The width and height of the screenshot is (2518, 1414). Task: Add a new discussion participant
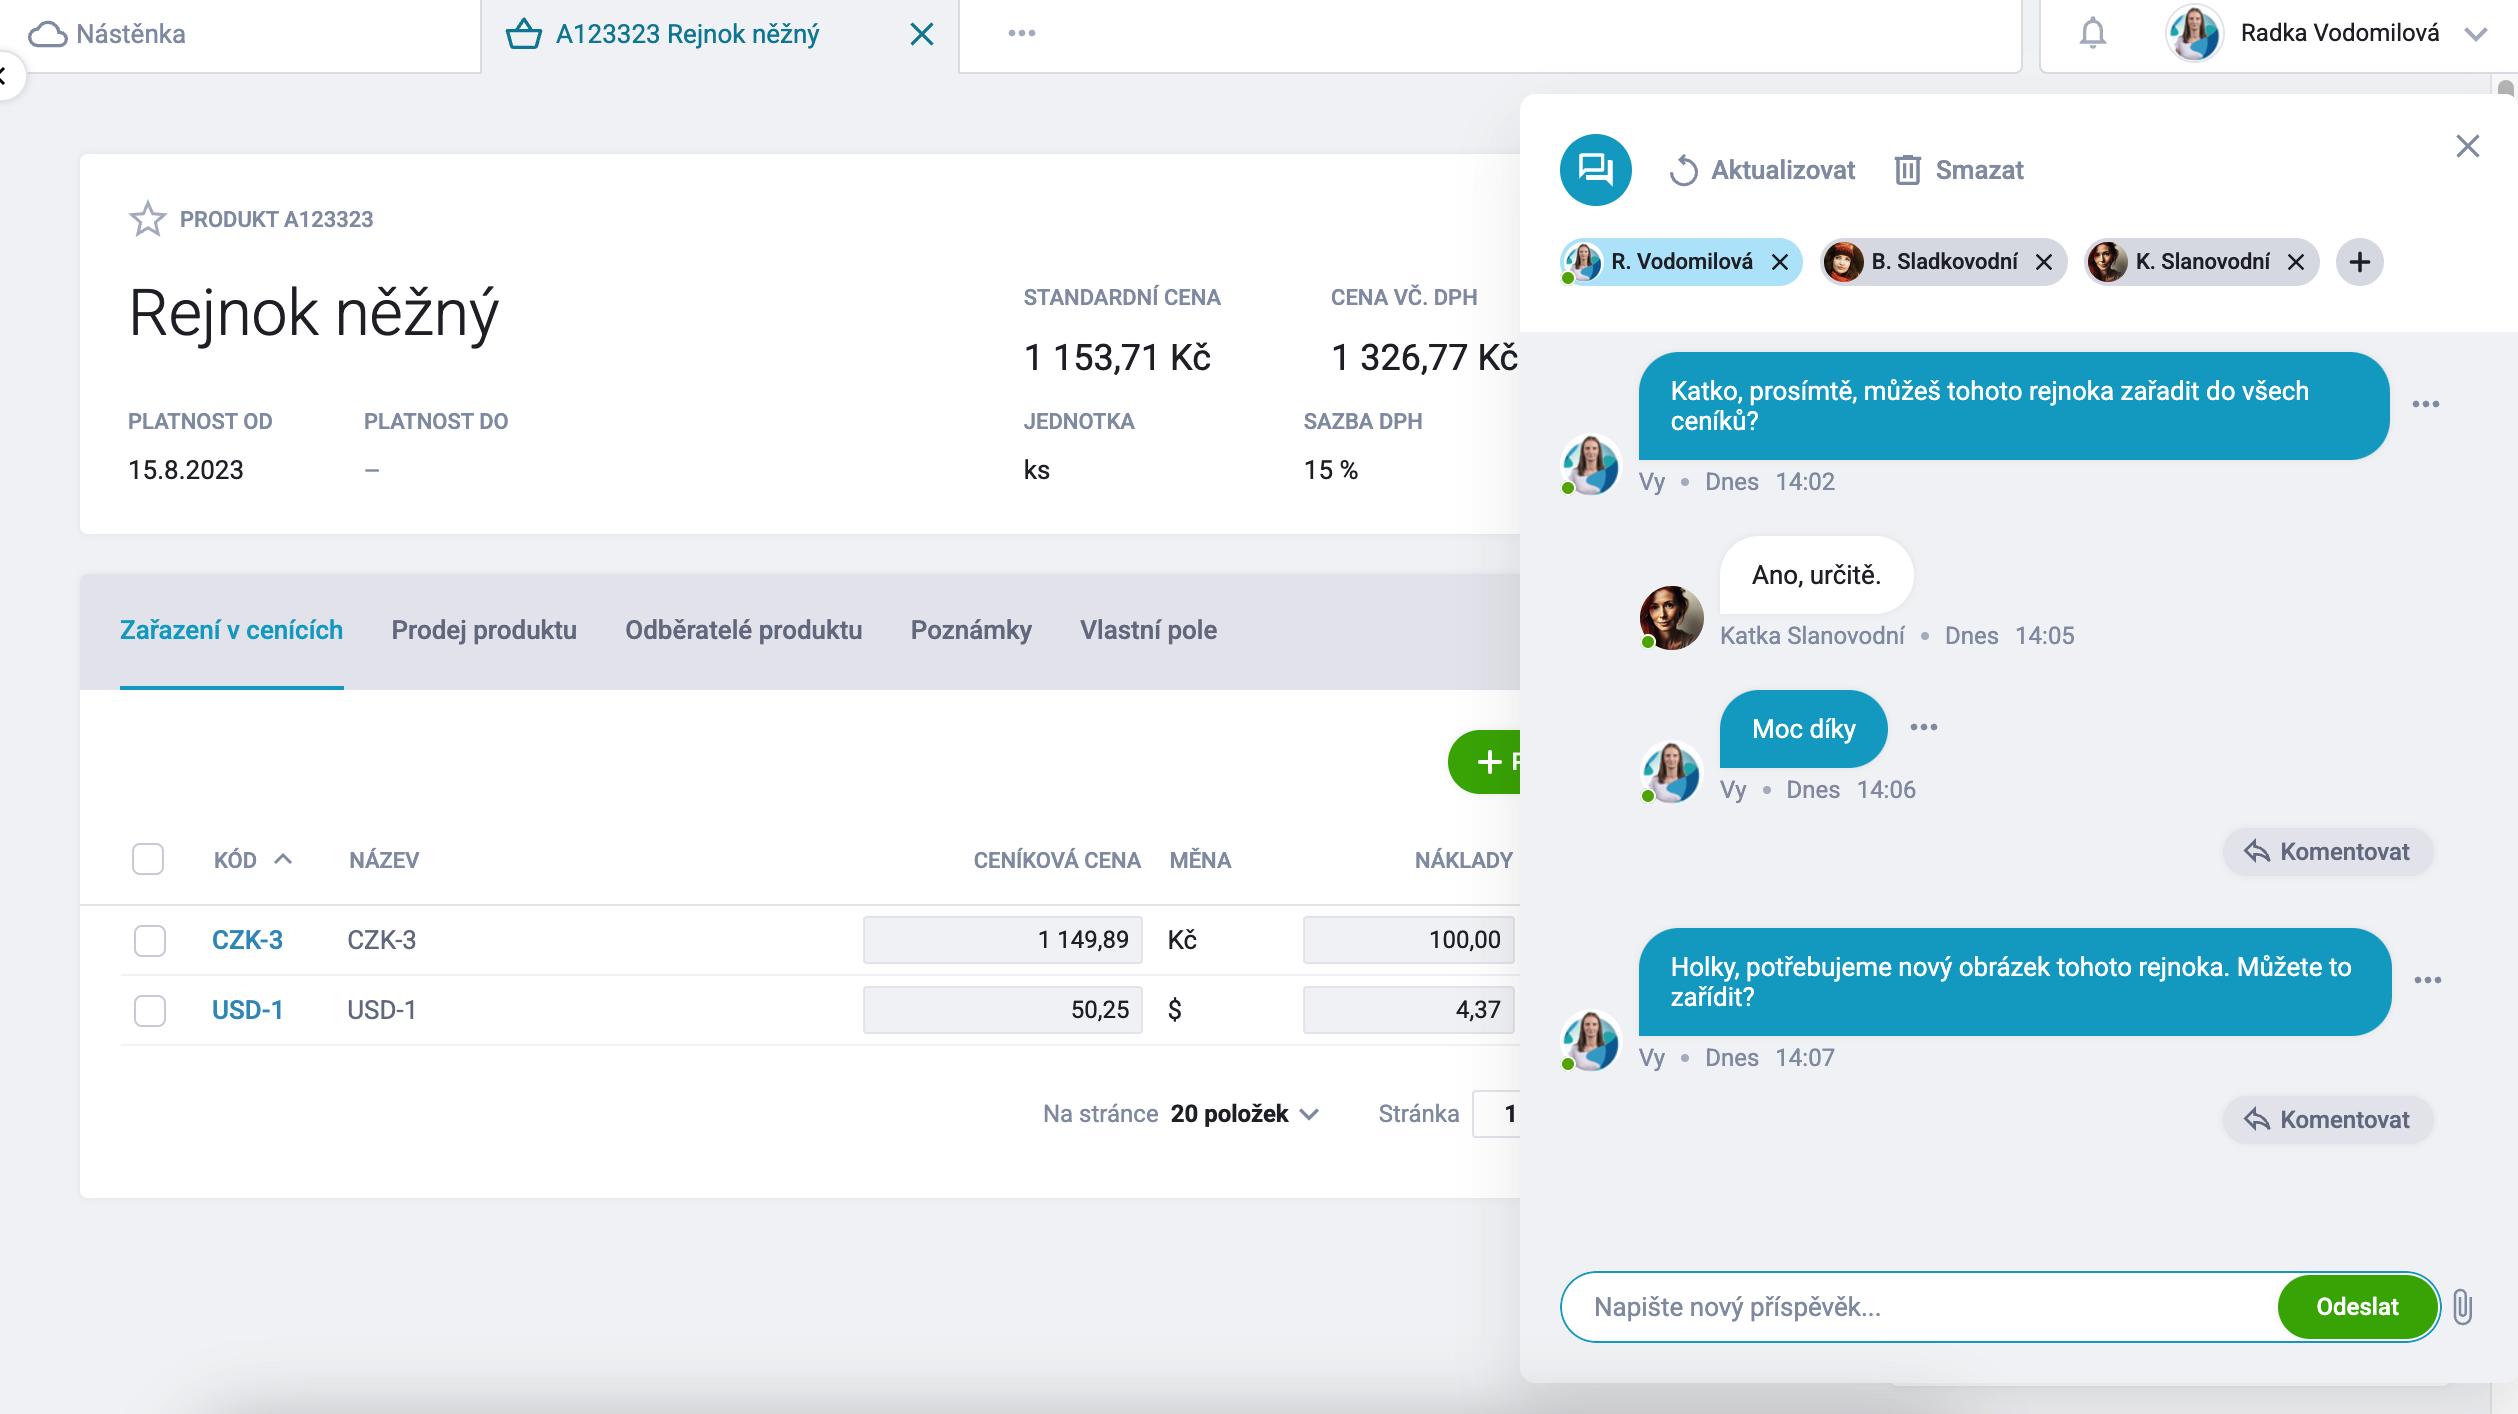tap(2359, 262)
